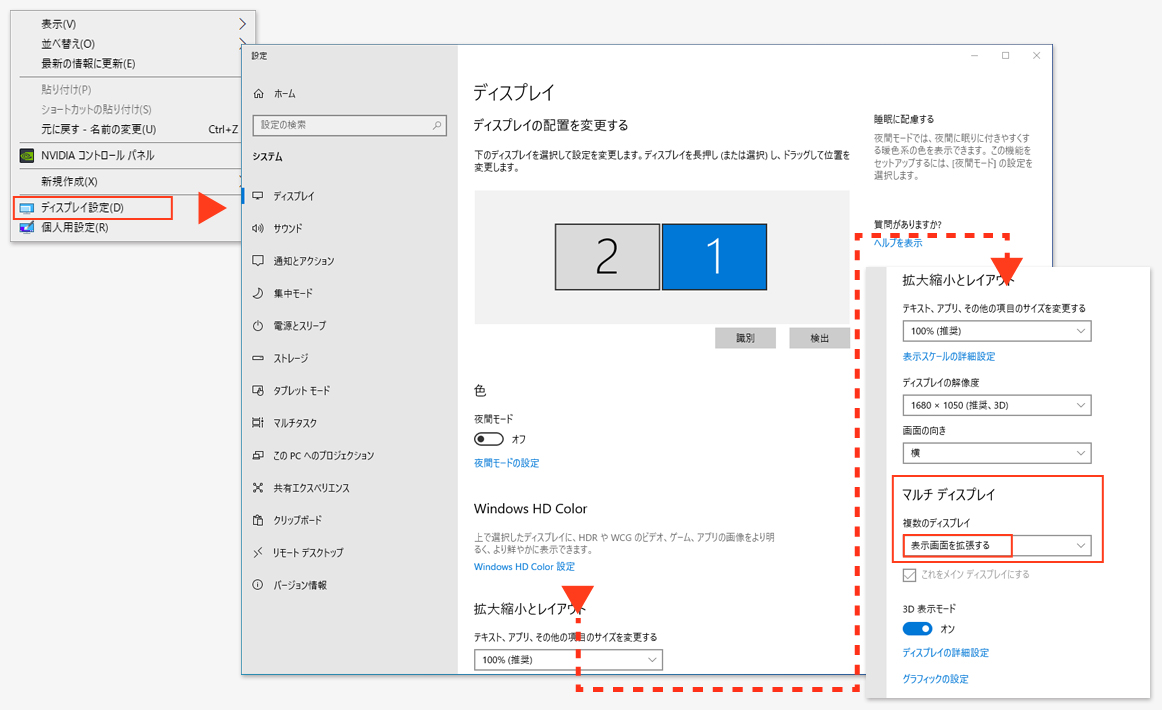Click the システム section label in sidebar

(x=268, y=157)
